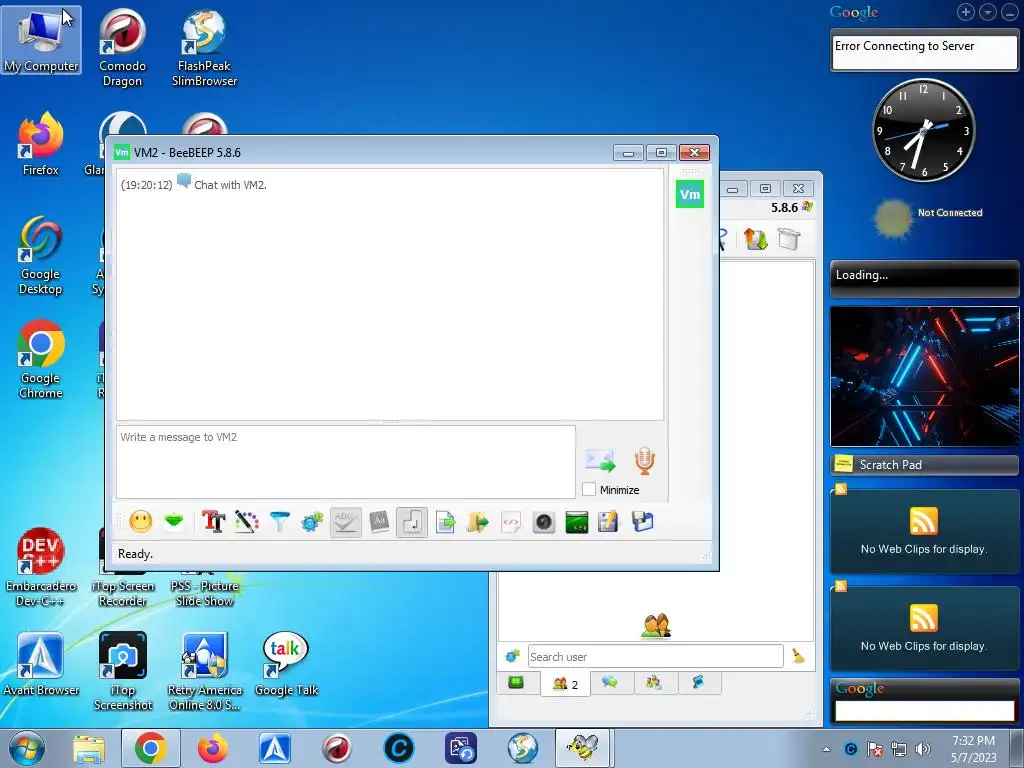Click the green Vm user avatar
Image resolution: width=1024 pixels, height=768 pixels.
[690, 194]
